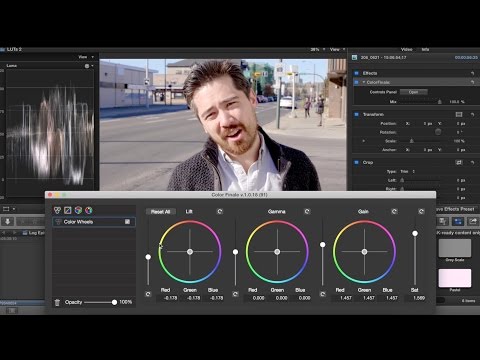This screenshot has height=360, width=480.
Task: Reset the ColorFinale effect in the inspector
Action: tap(472, 82)
